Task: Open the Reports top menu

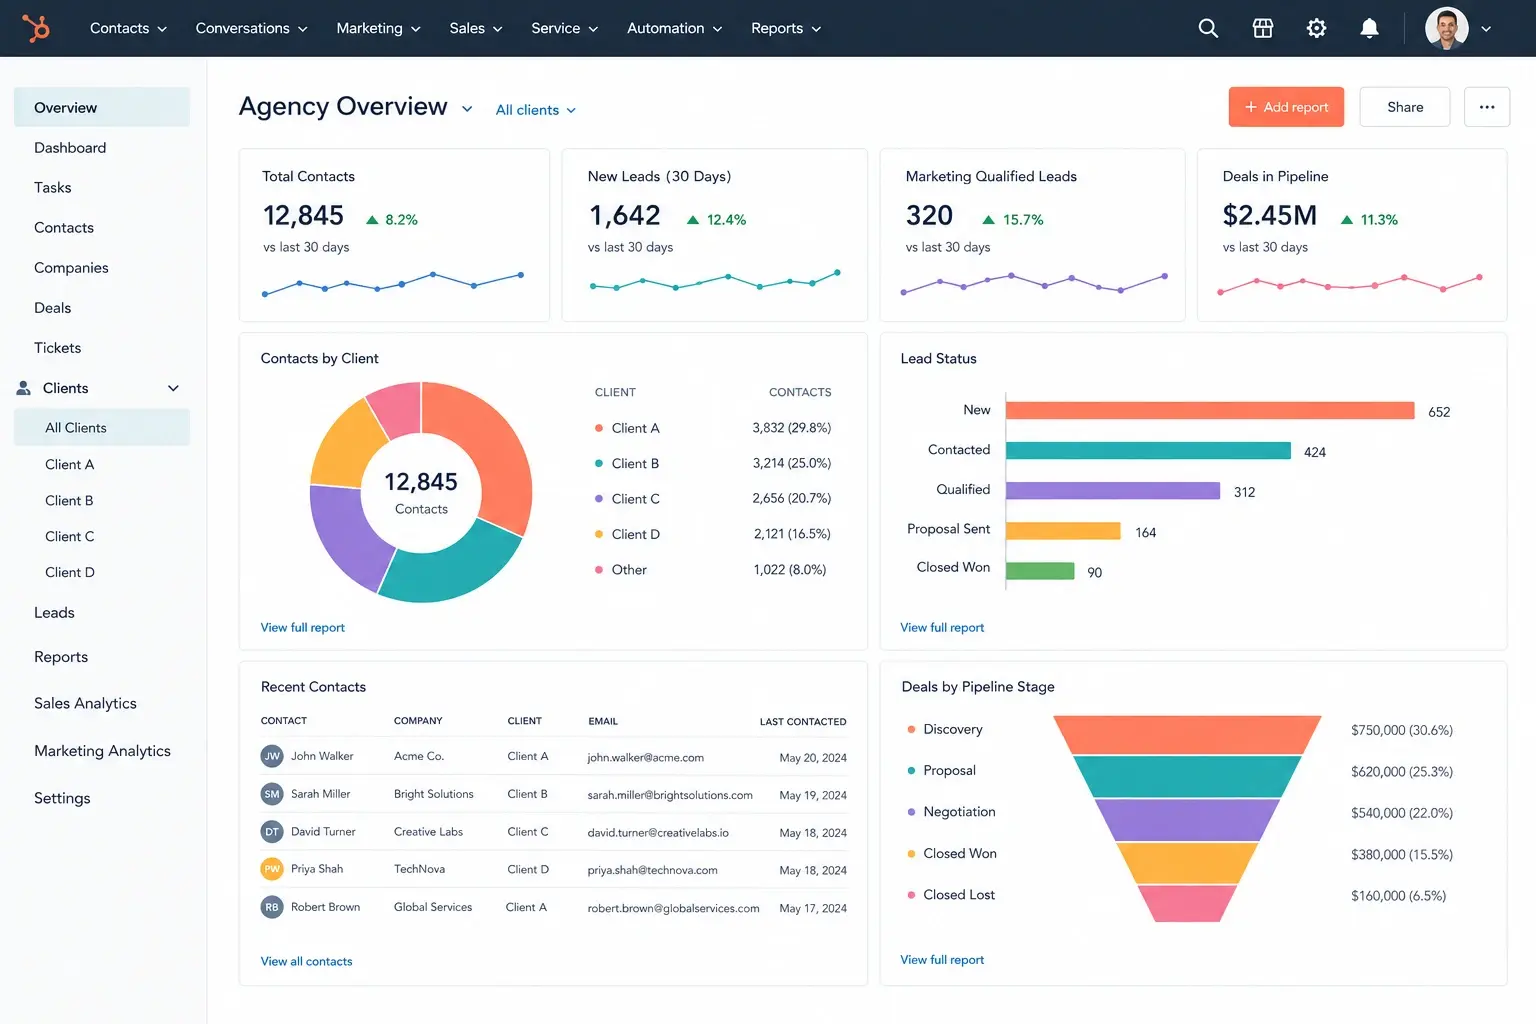Action: pos(786,28)
